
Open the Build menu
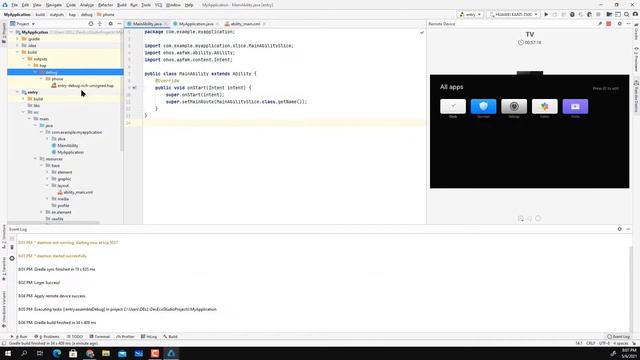point(122,5)
